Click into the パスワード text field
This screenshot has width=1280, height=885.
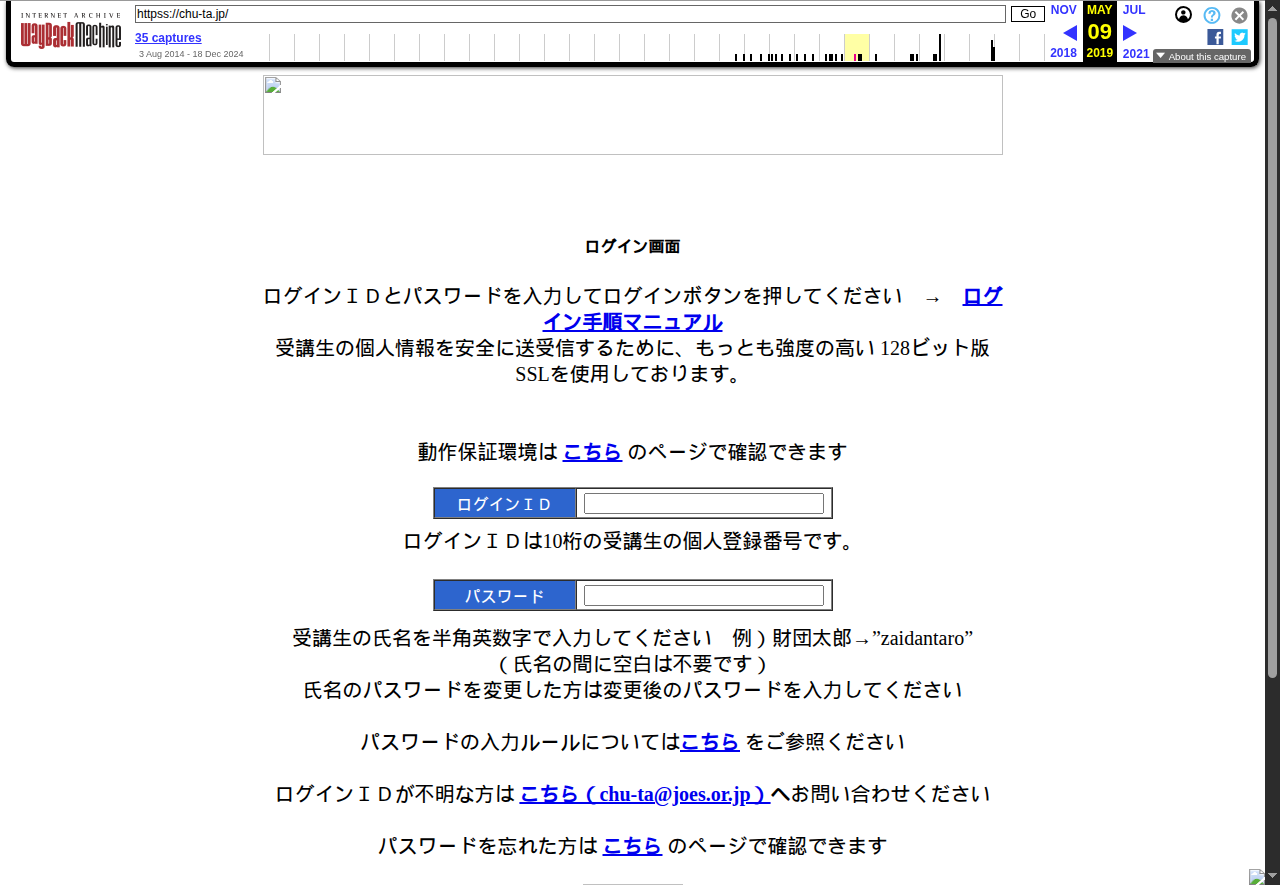coord(703,596)
